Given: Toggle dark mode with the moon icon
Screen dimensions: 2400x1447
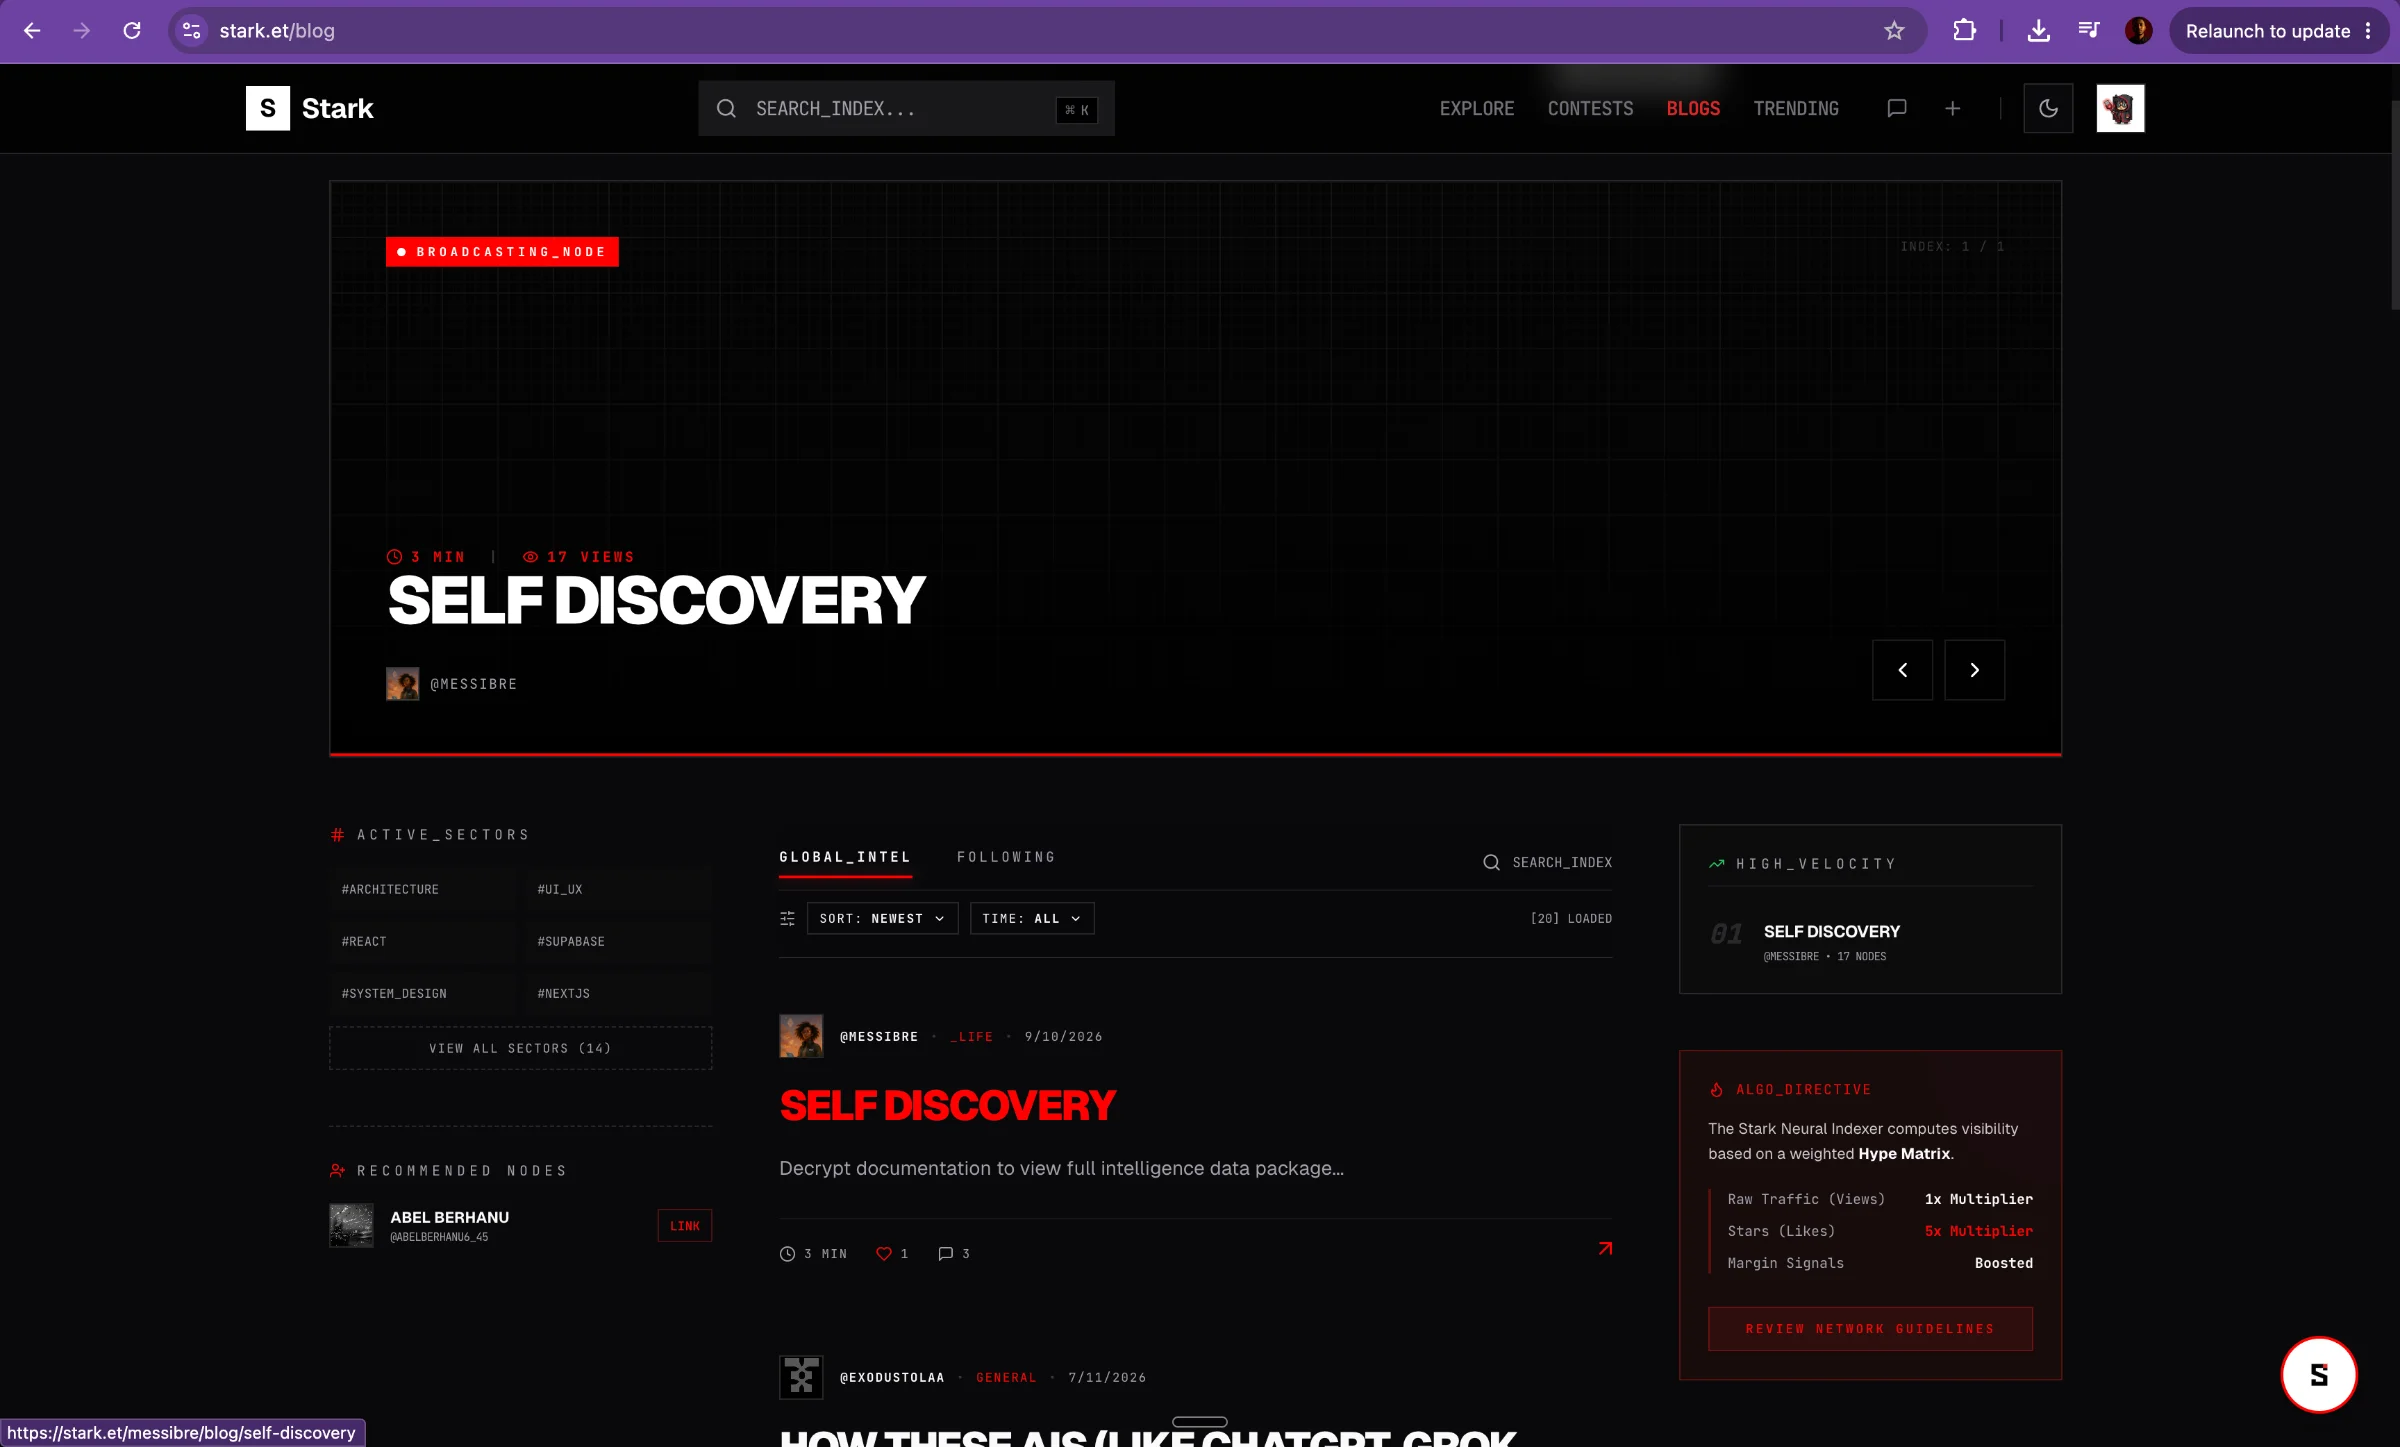Looking at the screenshot, I should (2048, 108).
